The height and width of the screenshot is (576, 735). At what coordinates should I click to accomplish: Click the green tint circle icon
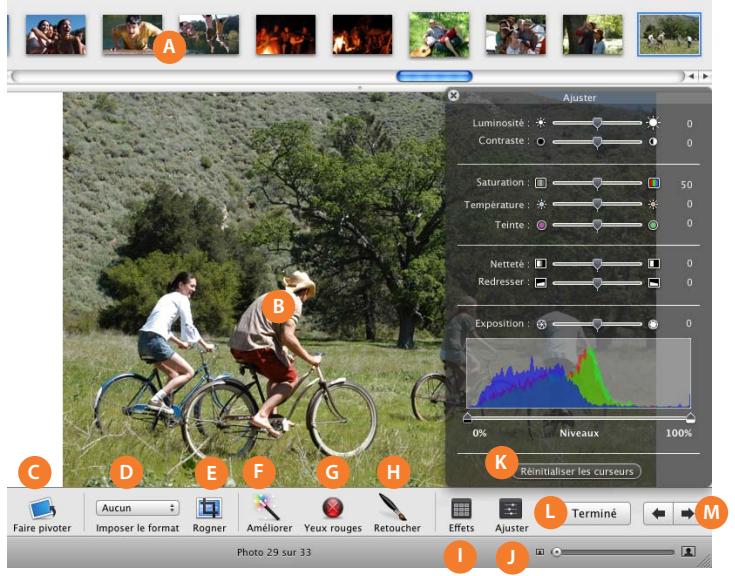[x=653, y=225]
